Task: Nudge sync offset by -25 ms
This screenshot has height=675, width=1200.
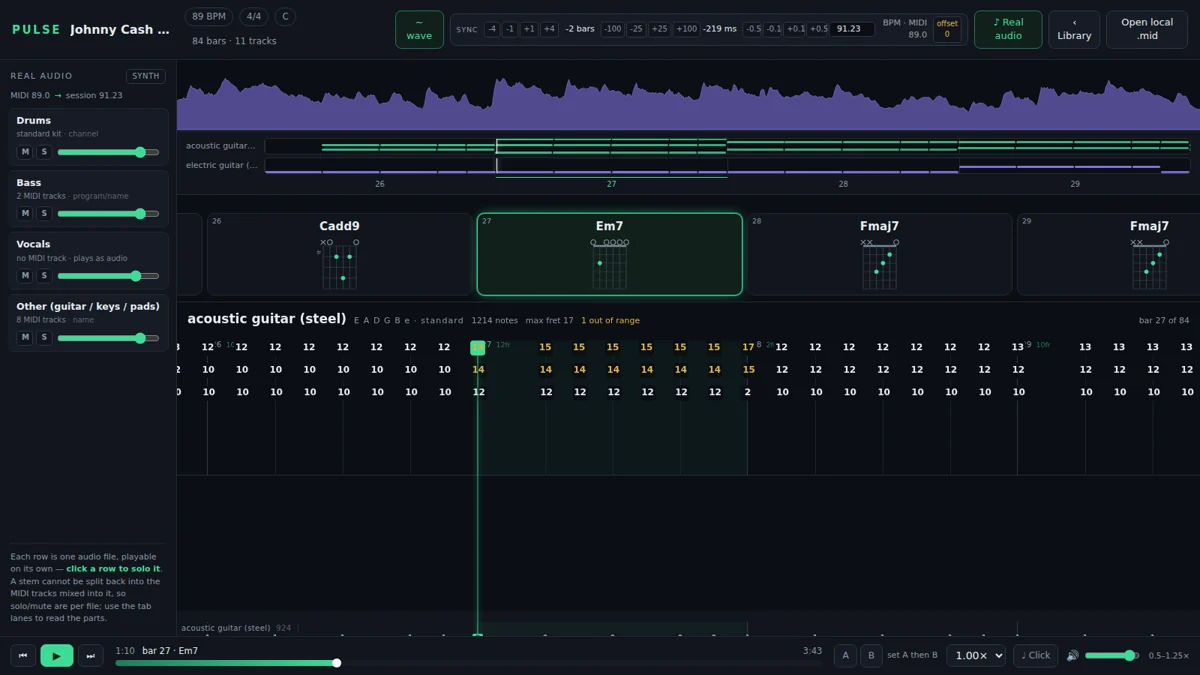Action: (x=636, y=29)
